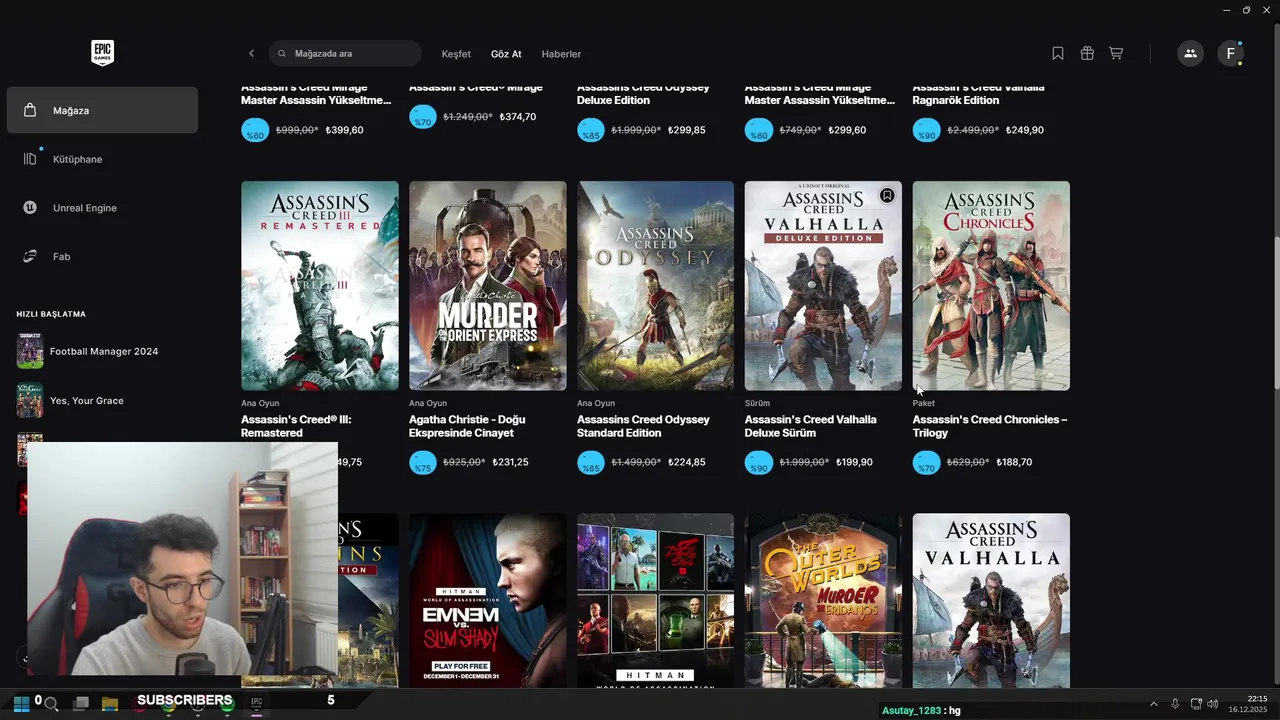The image size is (1280, 720).
Task: Open Murder on the Orient Express cover
Action: point(488,285)
